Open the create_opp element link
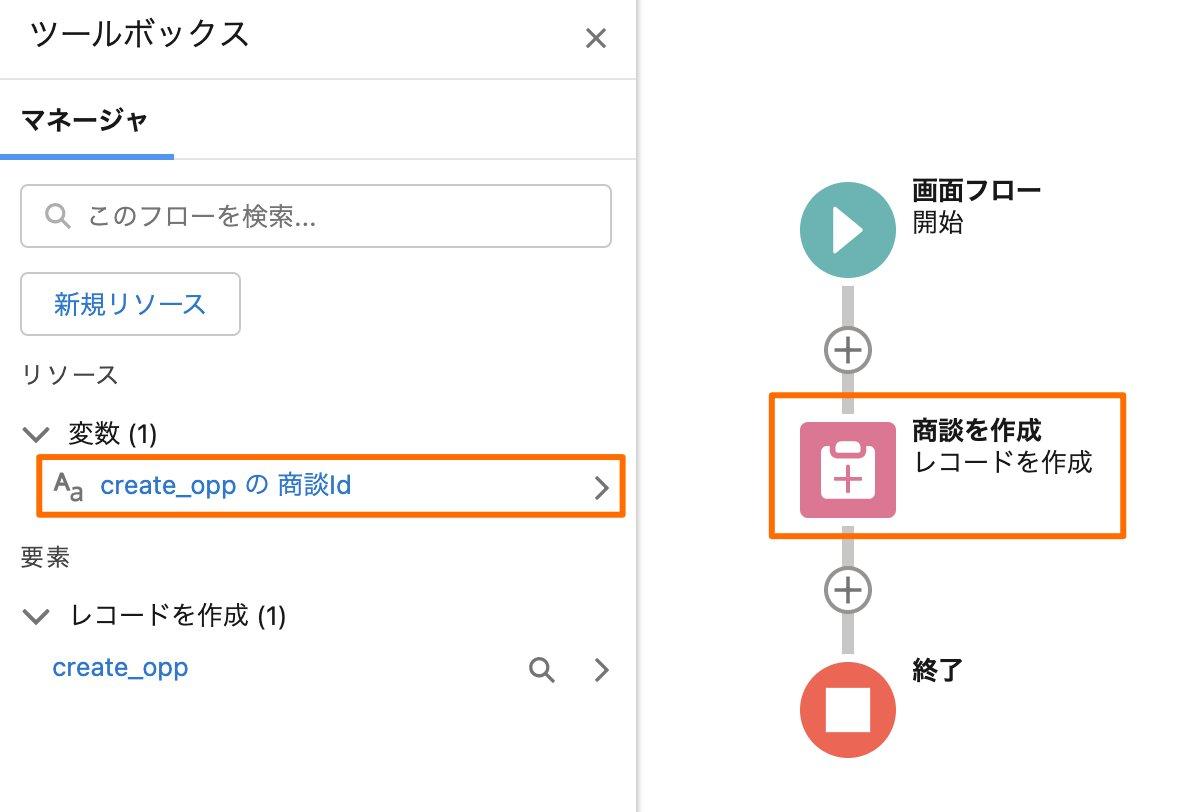 click(120, 667)
